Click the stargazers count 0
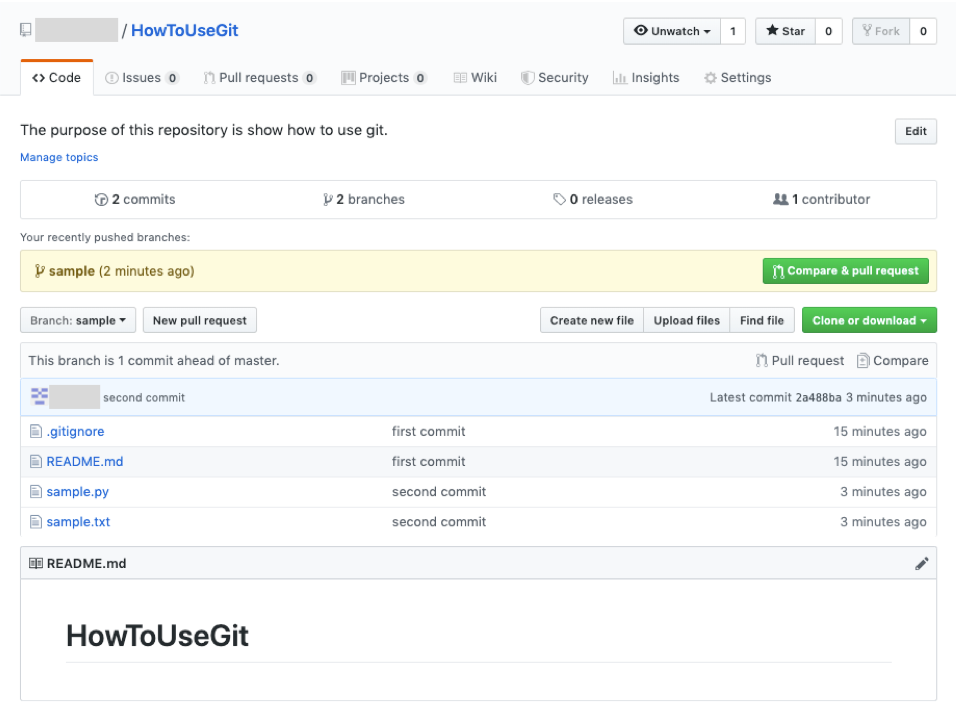 coord(829,31)
